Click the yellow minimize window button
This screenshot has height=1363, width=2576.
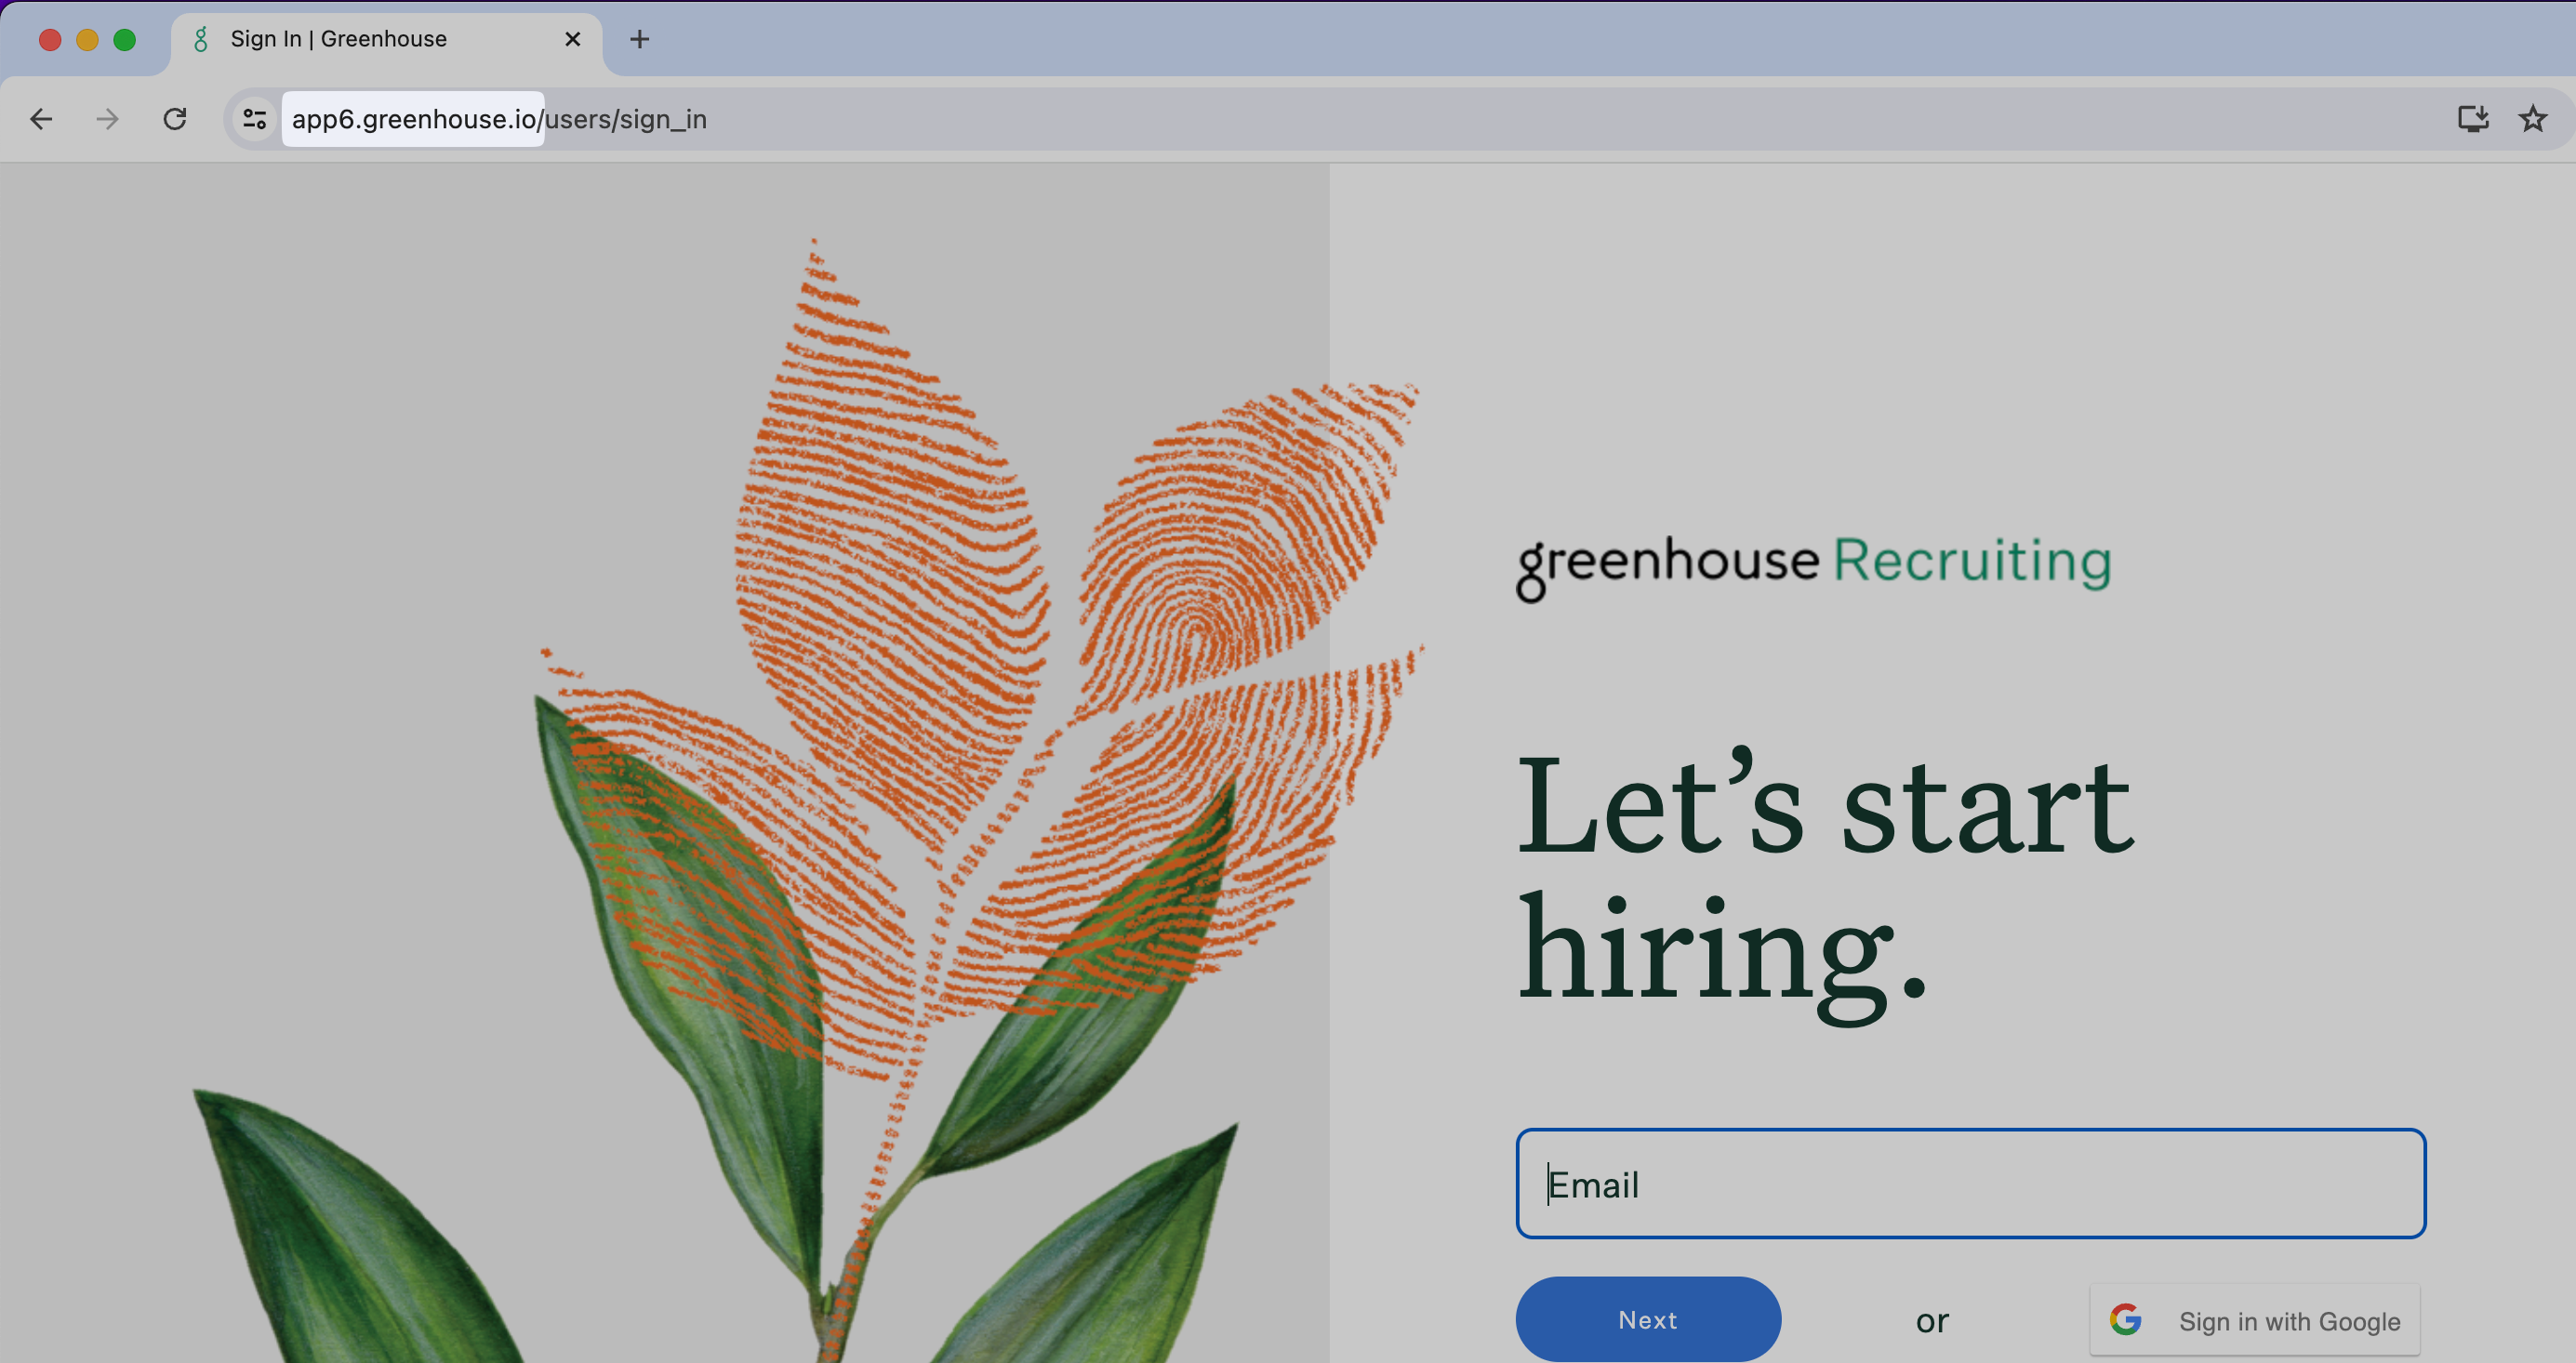87,40
